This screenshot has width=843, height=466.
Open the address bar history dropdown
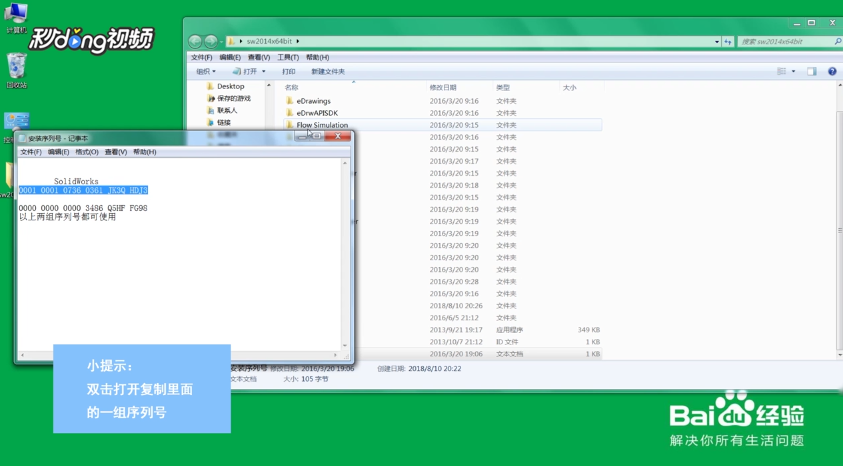(x=717, y=41)
